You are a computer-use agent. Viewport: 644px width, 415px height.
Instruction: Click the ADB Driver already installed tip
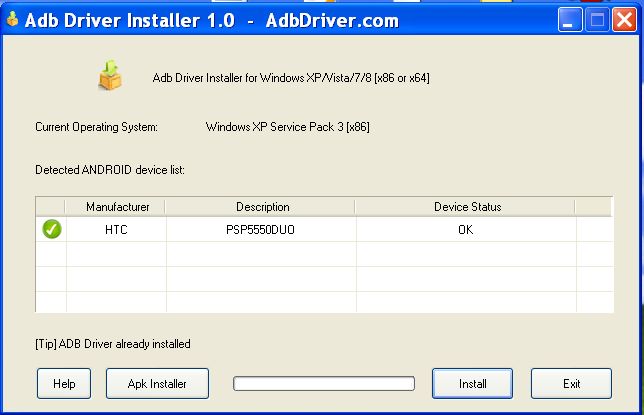pos(112,344)
